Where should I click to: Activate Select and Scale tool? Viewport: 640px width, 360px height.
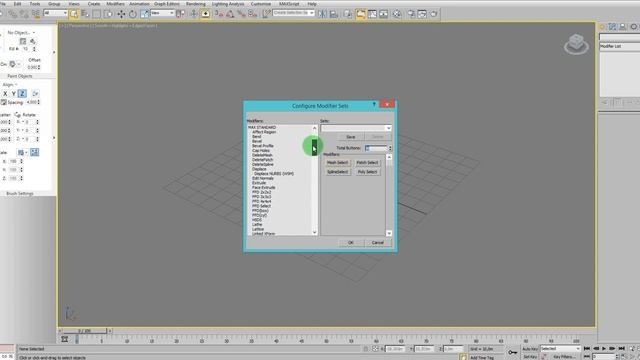(x=144, y=14)
